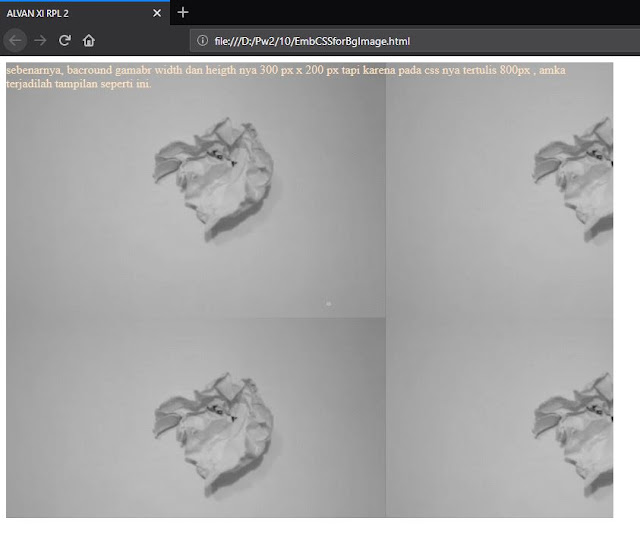
Task: Focus the address bar with EmbCSSforBgImage.html URL
Action: (x=415, y=41)
